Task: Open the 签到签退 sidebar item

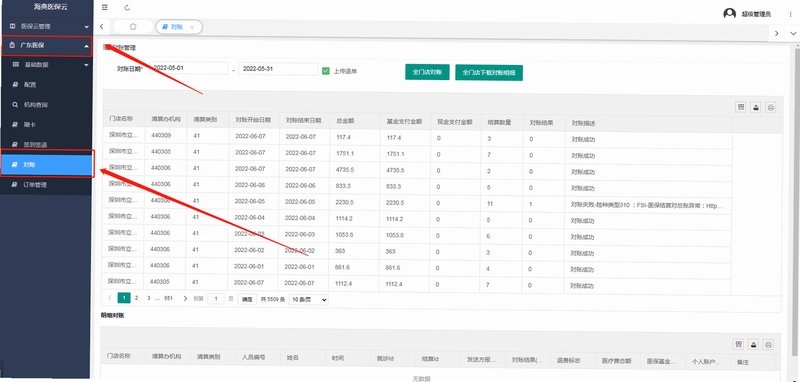Action: pyautogui.click(x=46, y=144)
